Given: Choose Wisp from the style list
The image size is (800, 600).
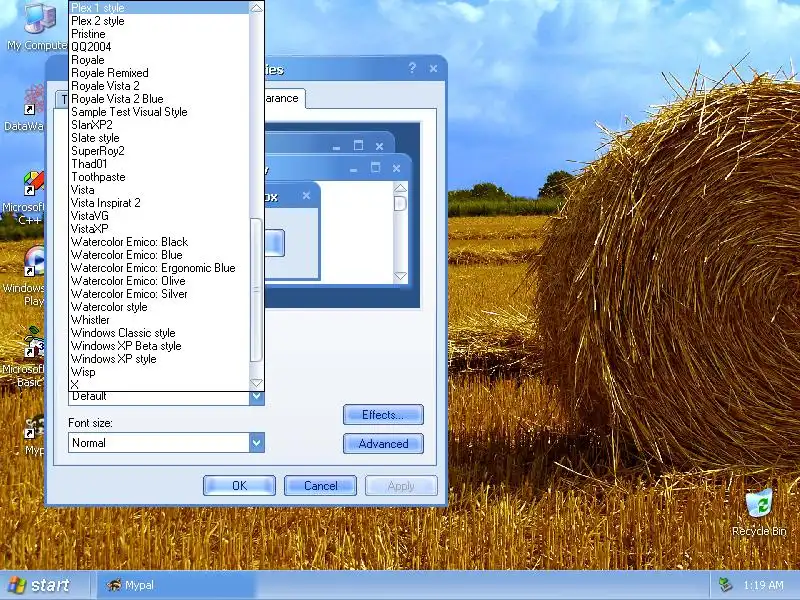Looking at the screenshot, I should click(x=159, y=372).
